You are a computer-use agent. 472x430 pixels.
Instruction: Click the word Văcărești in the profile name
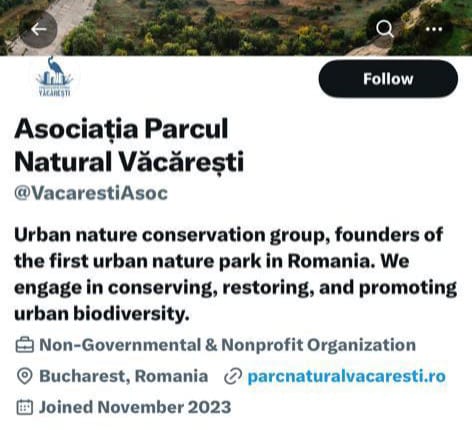click(181, 162)
